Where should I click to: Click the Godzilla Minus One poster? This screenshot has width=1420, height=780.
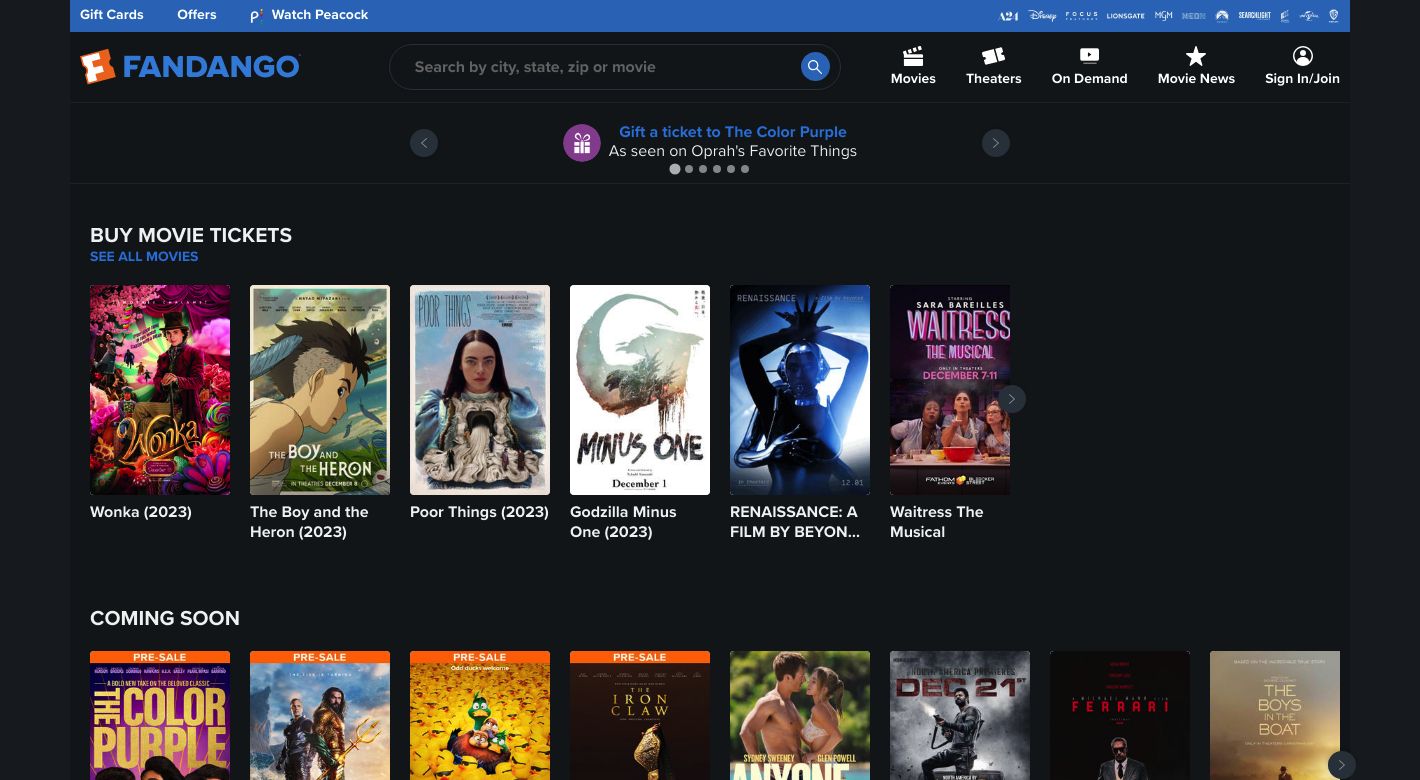coord(640,390)
